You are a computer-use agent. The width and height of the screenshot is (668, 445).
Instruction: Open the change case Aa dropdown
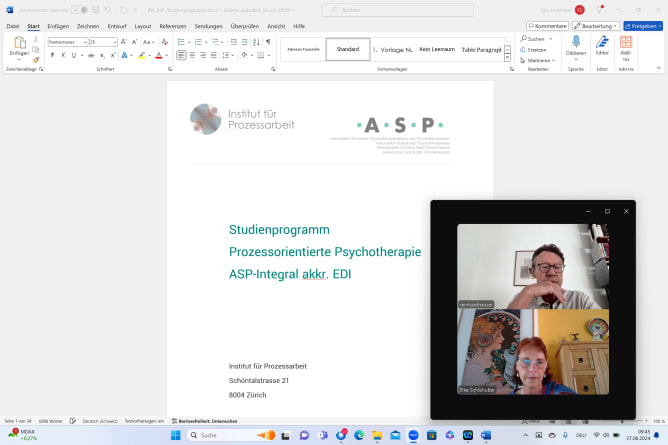coord(148,42)
